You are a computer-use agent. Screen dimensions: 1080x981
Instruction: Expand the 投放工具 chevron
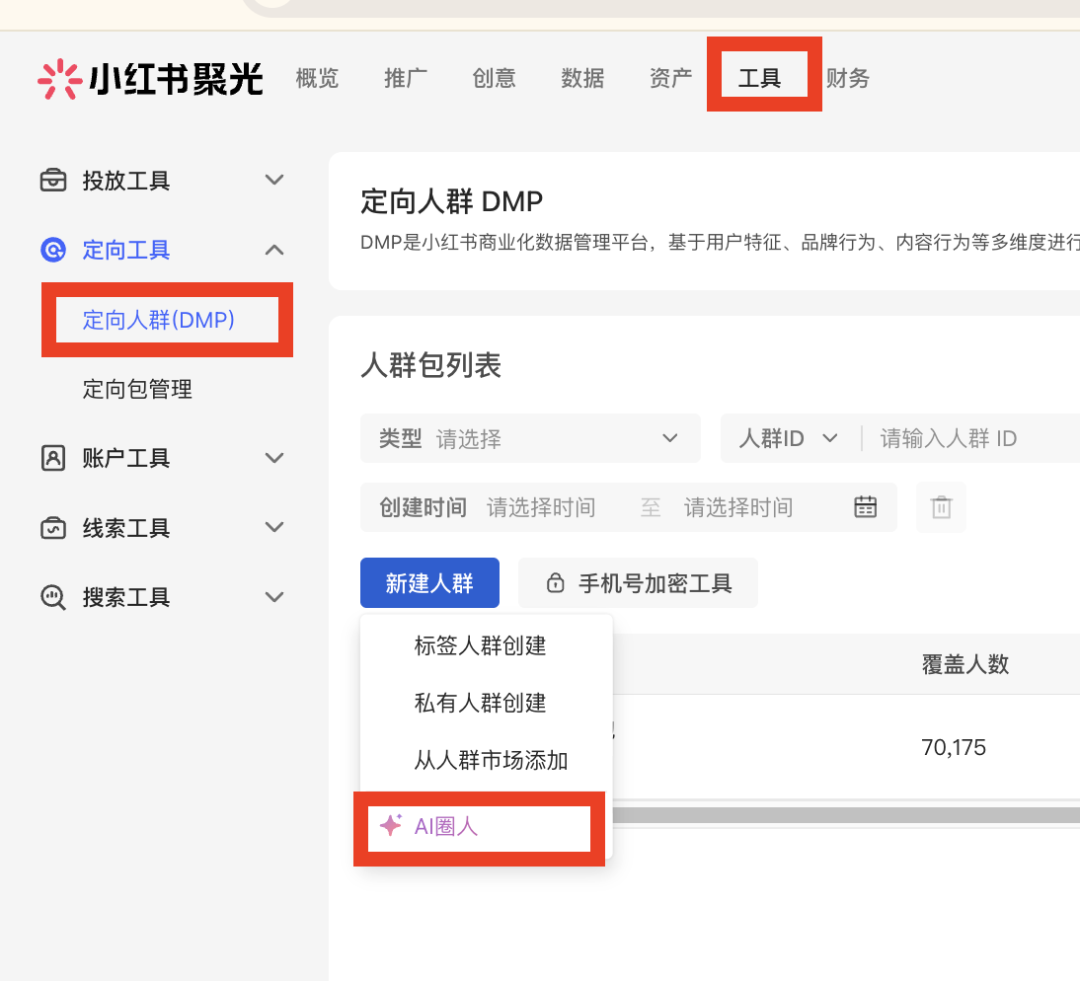tap(274, 180)
